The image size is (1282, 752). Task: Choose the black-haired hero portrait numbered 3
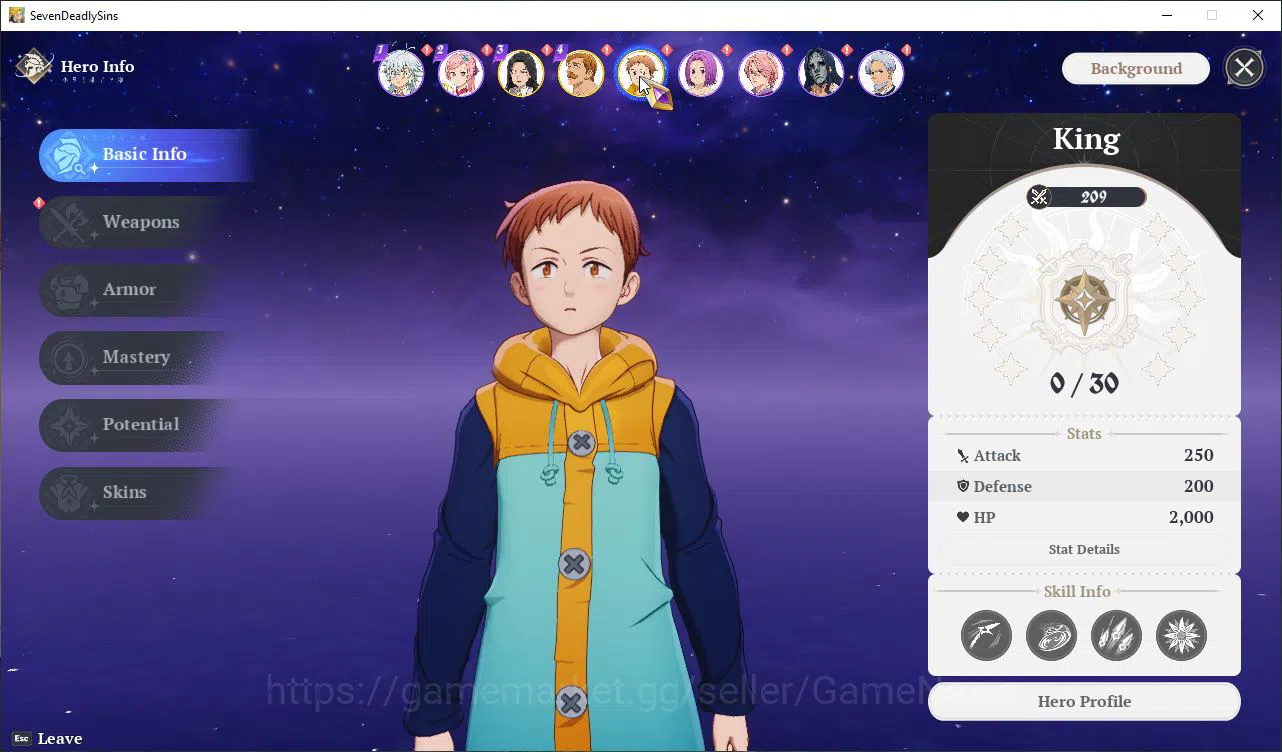(x=521, y=73)
